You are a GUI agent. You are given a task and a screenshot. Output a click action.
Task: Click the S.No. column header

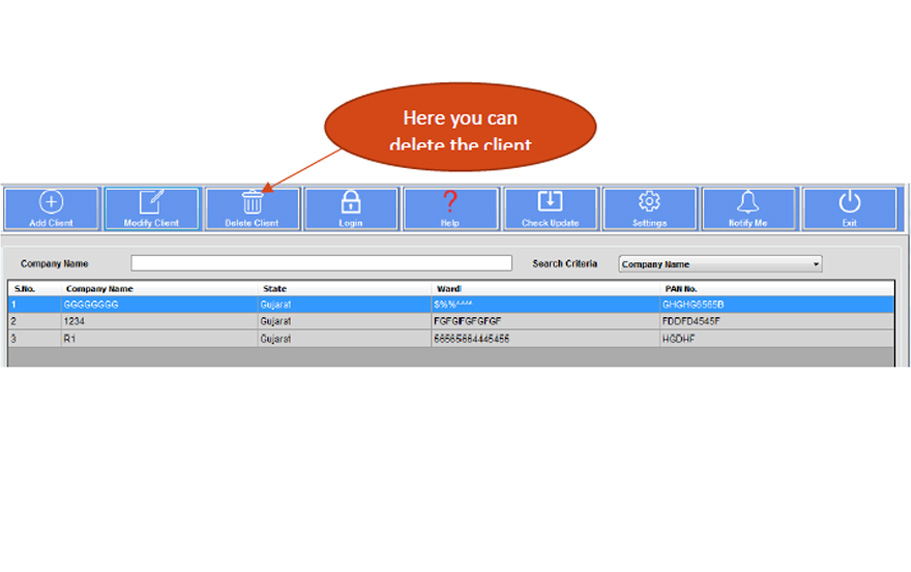25,288
